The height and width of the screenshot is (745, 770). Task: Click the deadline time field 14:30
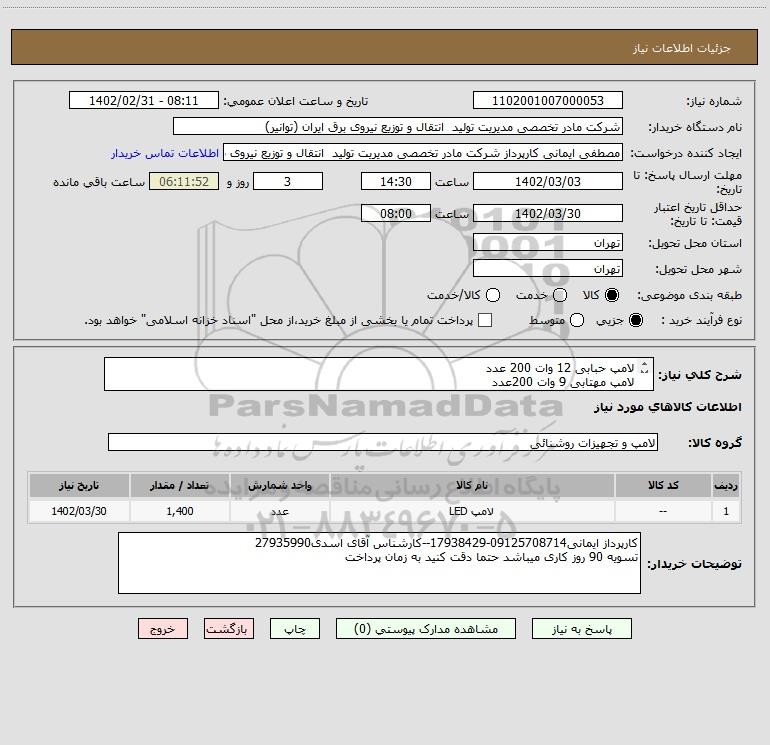[396, 182]
